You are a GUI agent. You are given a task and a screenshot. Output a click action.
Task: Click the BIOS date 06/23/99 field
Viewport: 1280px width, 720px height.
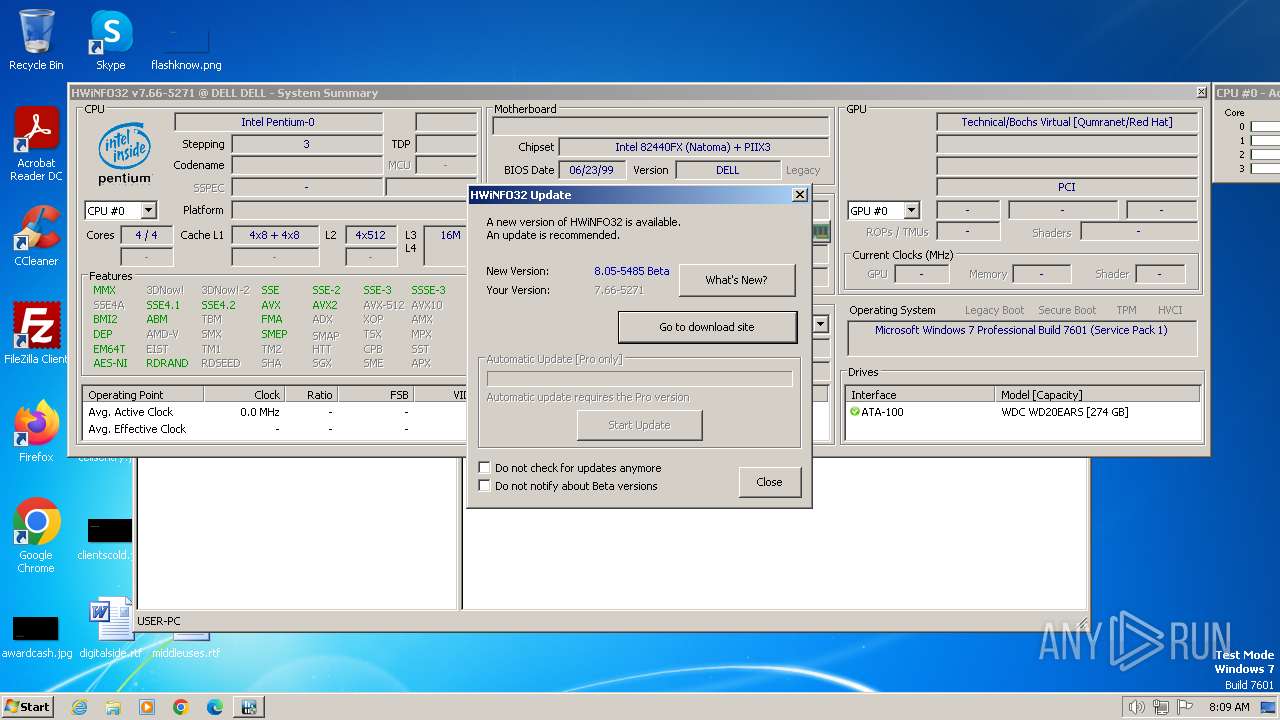[x=591, y=170]
